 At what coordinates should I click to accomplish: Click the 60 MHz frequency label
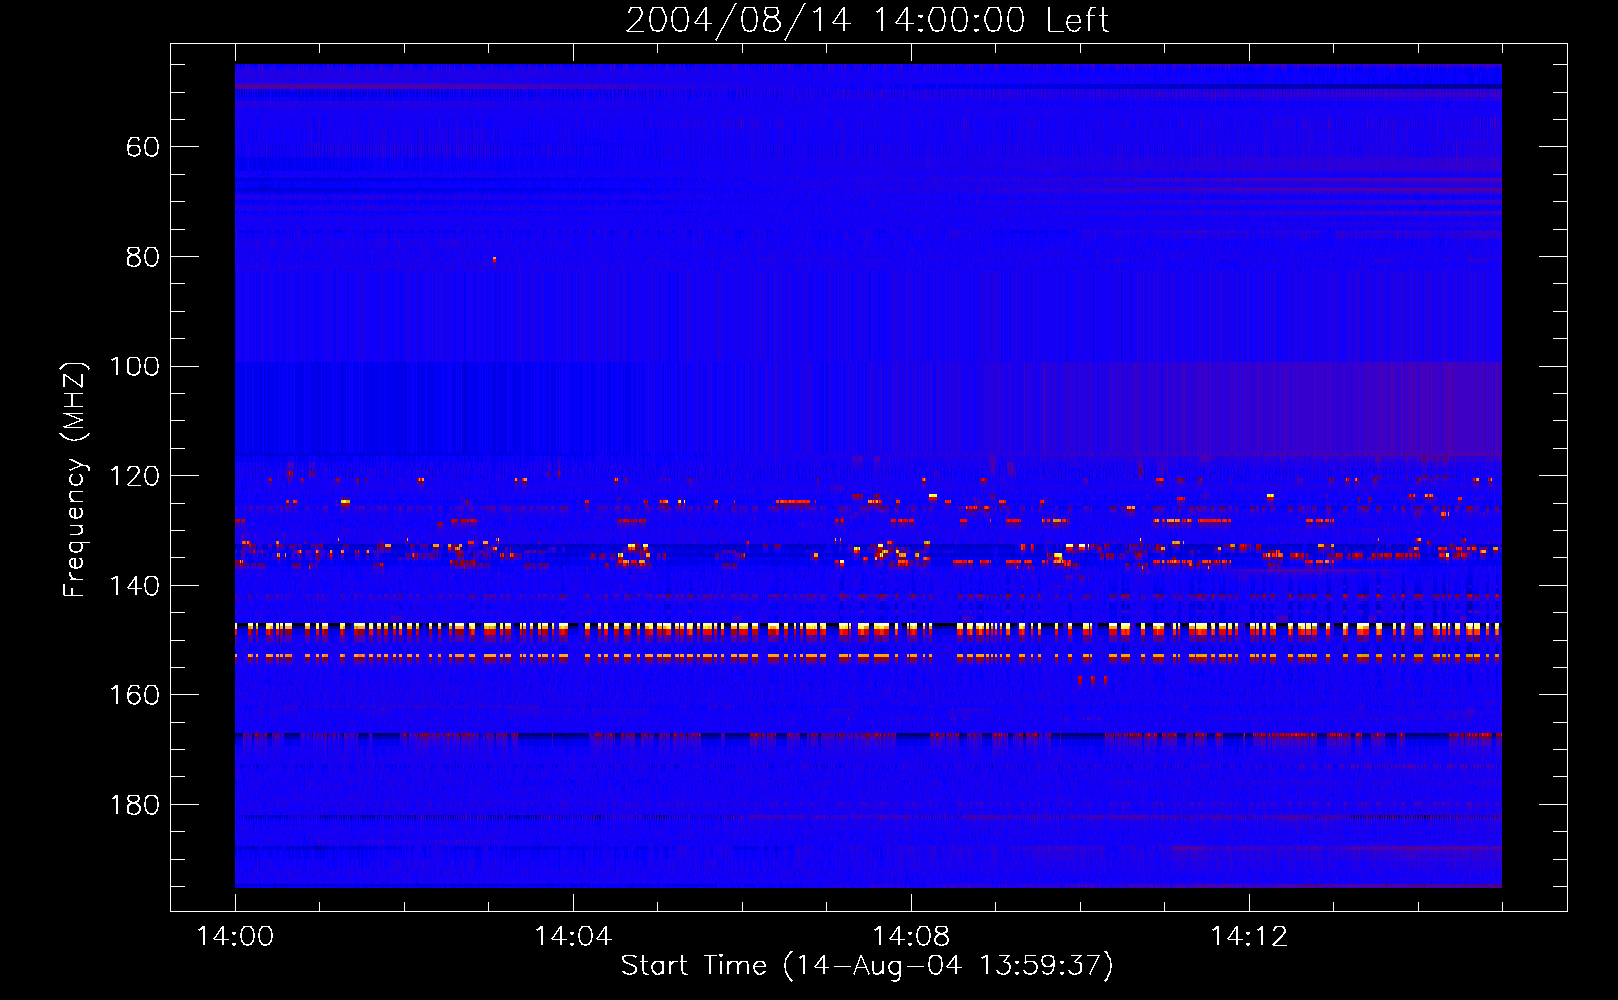click(x=143, y=147)
